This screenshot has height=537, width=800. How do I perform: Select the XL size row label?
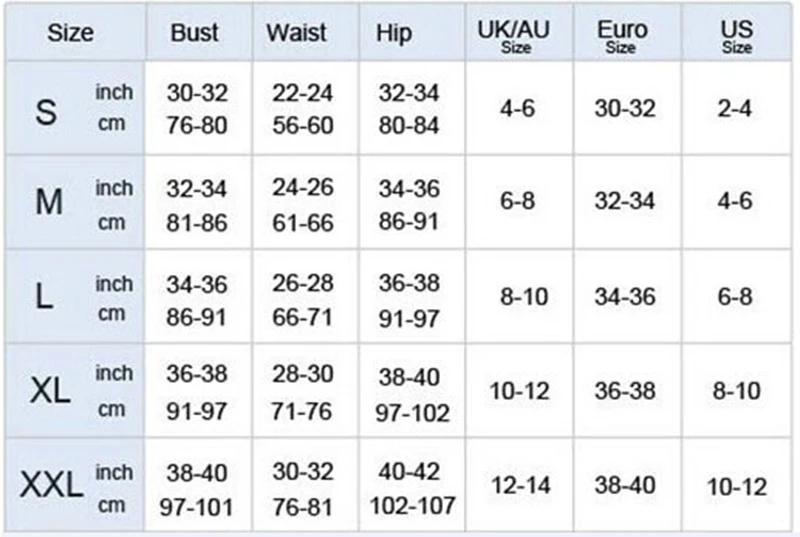pyautogui.click(x=49, y=391)
